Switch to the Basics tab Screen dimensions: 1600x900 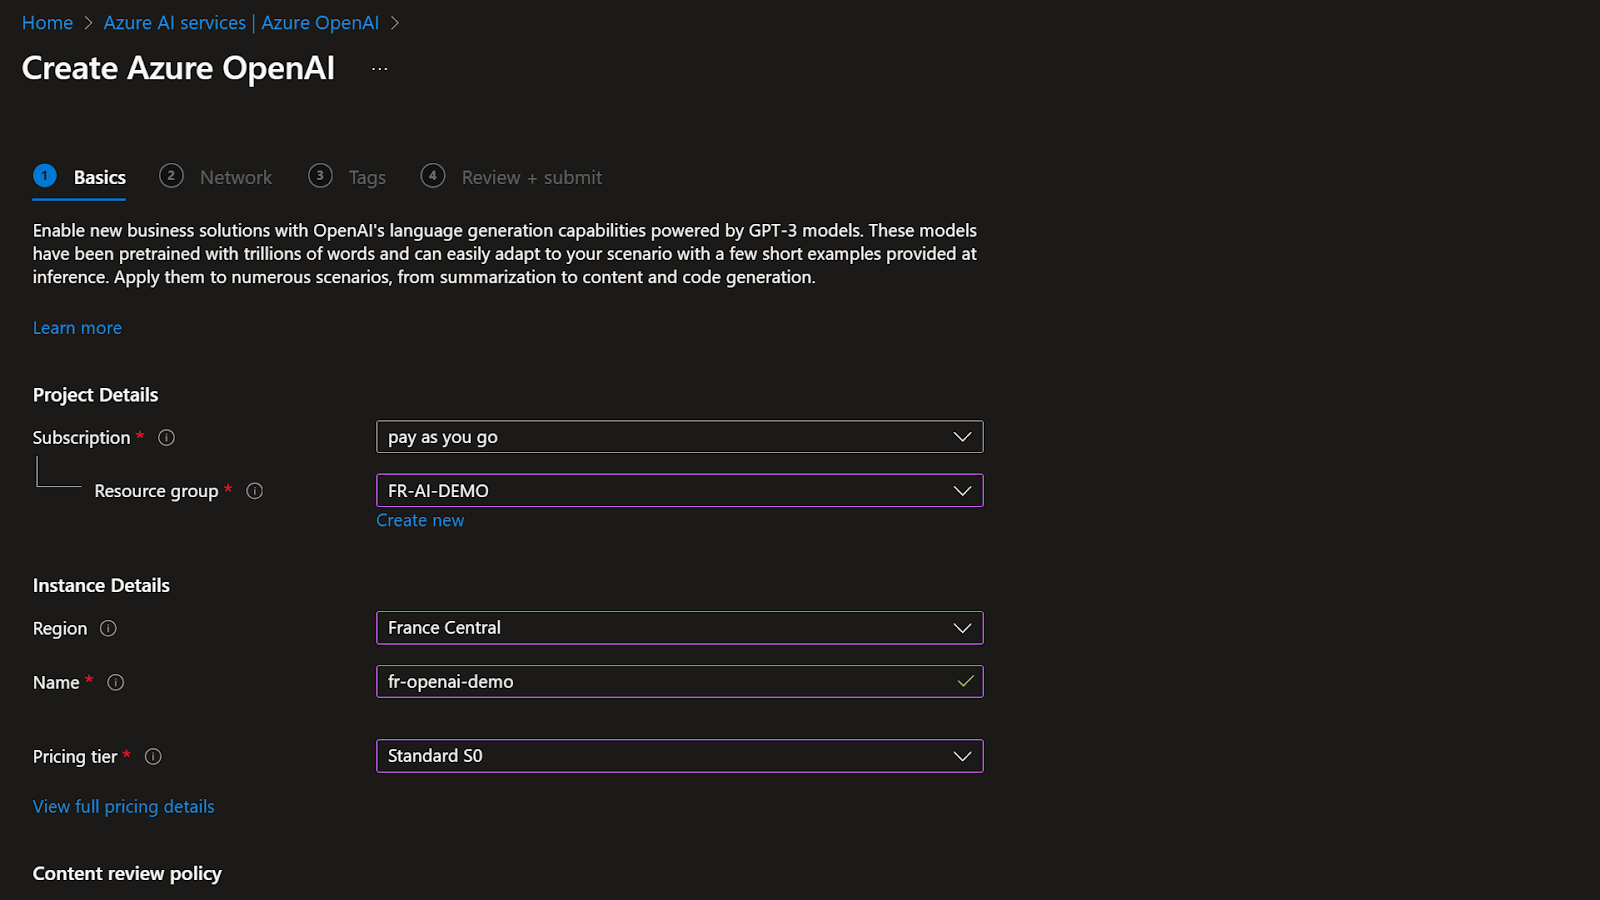coord(100,177)
